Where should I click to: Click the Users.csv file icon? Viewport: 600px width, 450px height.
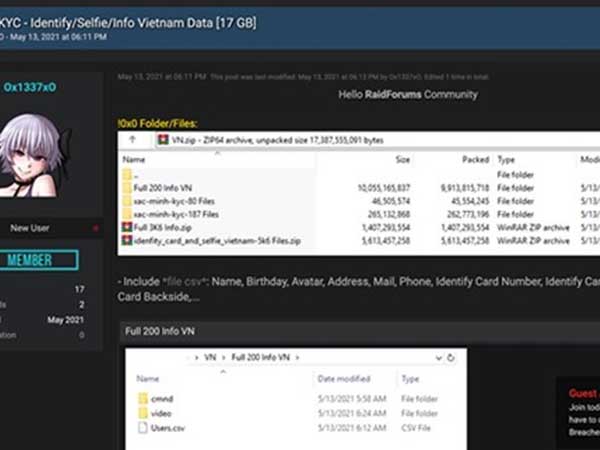coord(143,428)
